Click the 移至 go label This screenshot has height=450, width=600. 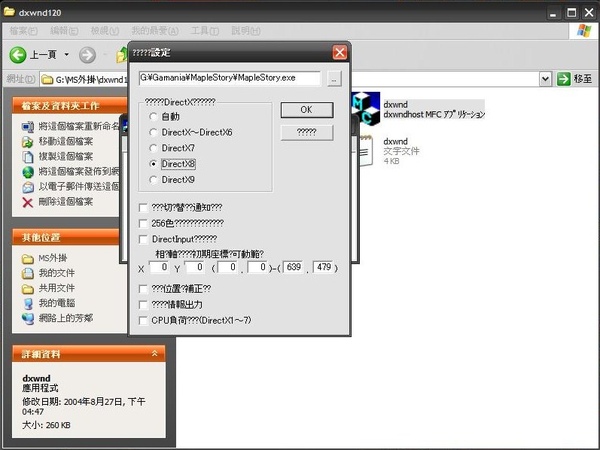point(583,79)
